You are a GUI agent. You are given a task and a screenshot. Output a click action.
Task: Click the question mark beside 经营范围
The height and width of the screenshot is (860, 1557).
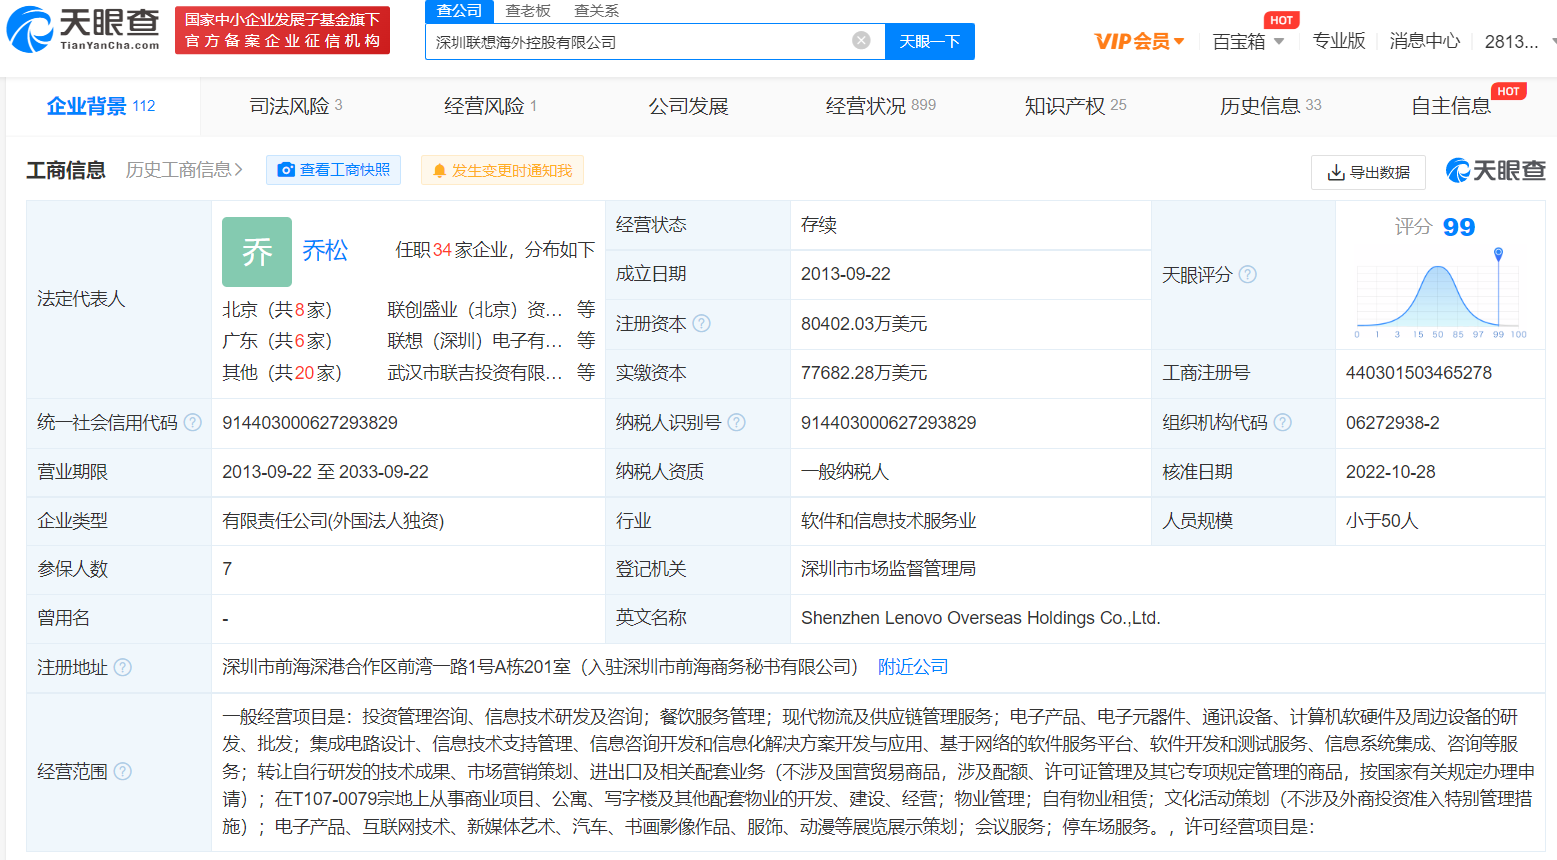pos(121,772)
